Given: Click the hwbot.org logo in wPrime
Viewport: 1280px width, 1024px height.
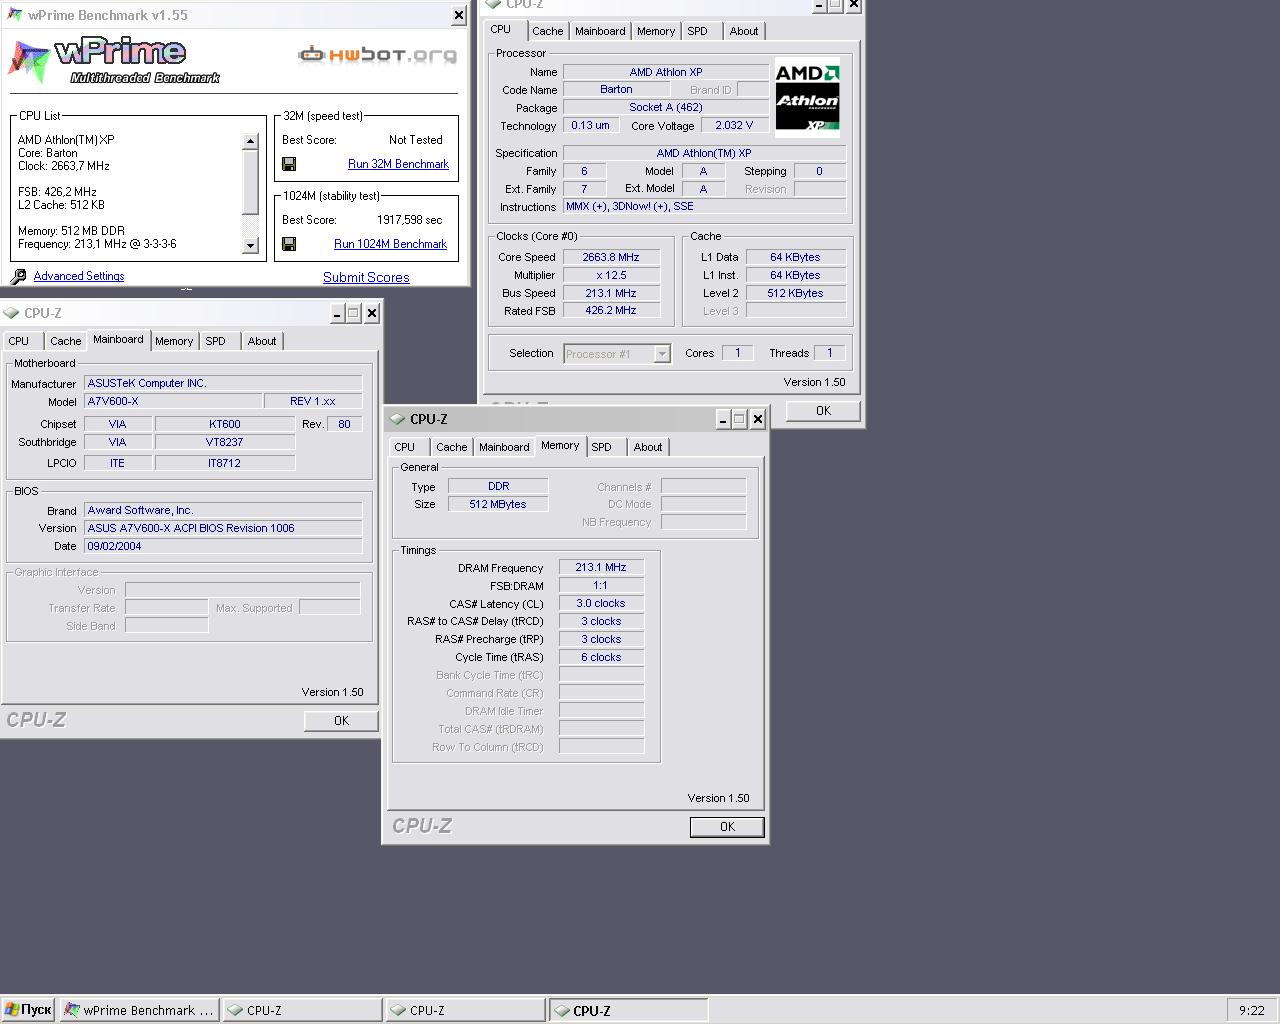Looking at the screenshot, I should pyautogui.click(x=378, y=54).
